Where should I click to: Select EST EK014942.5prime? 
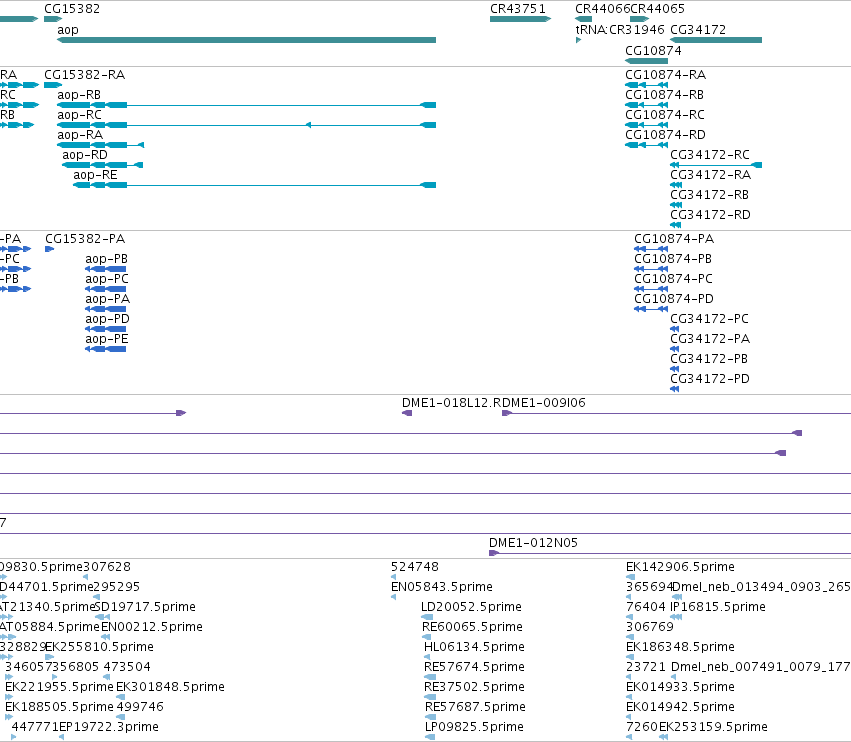click(x=629, y=717)
